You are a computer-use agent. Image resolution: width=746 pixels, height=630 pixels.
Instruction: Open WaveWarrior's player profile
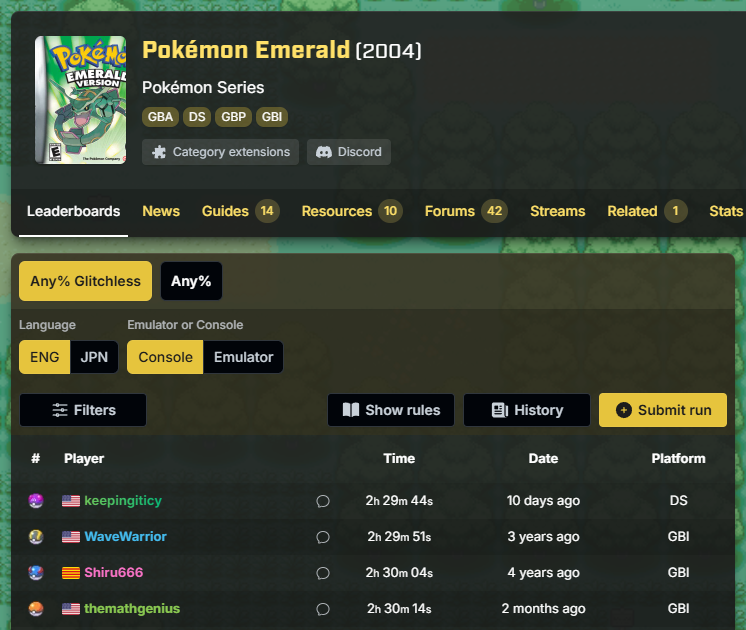point(126,537)
